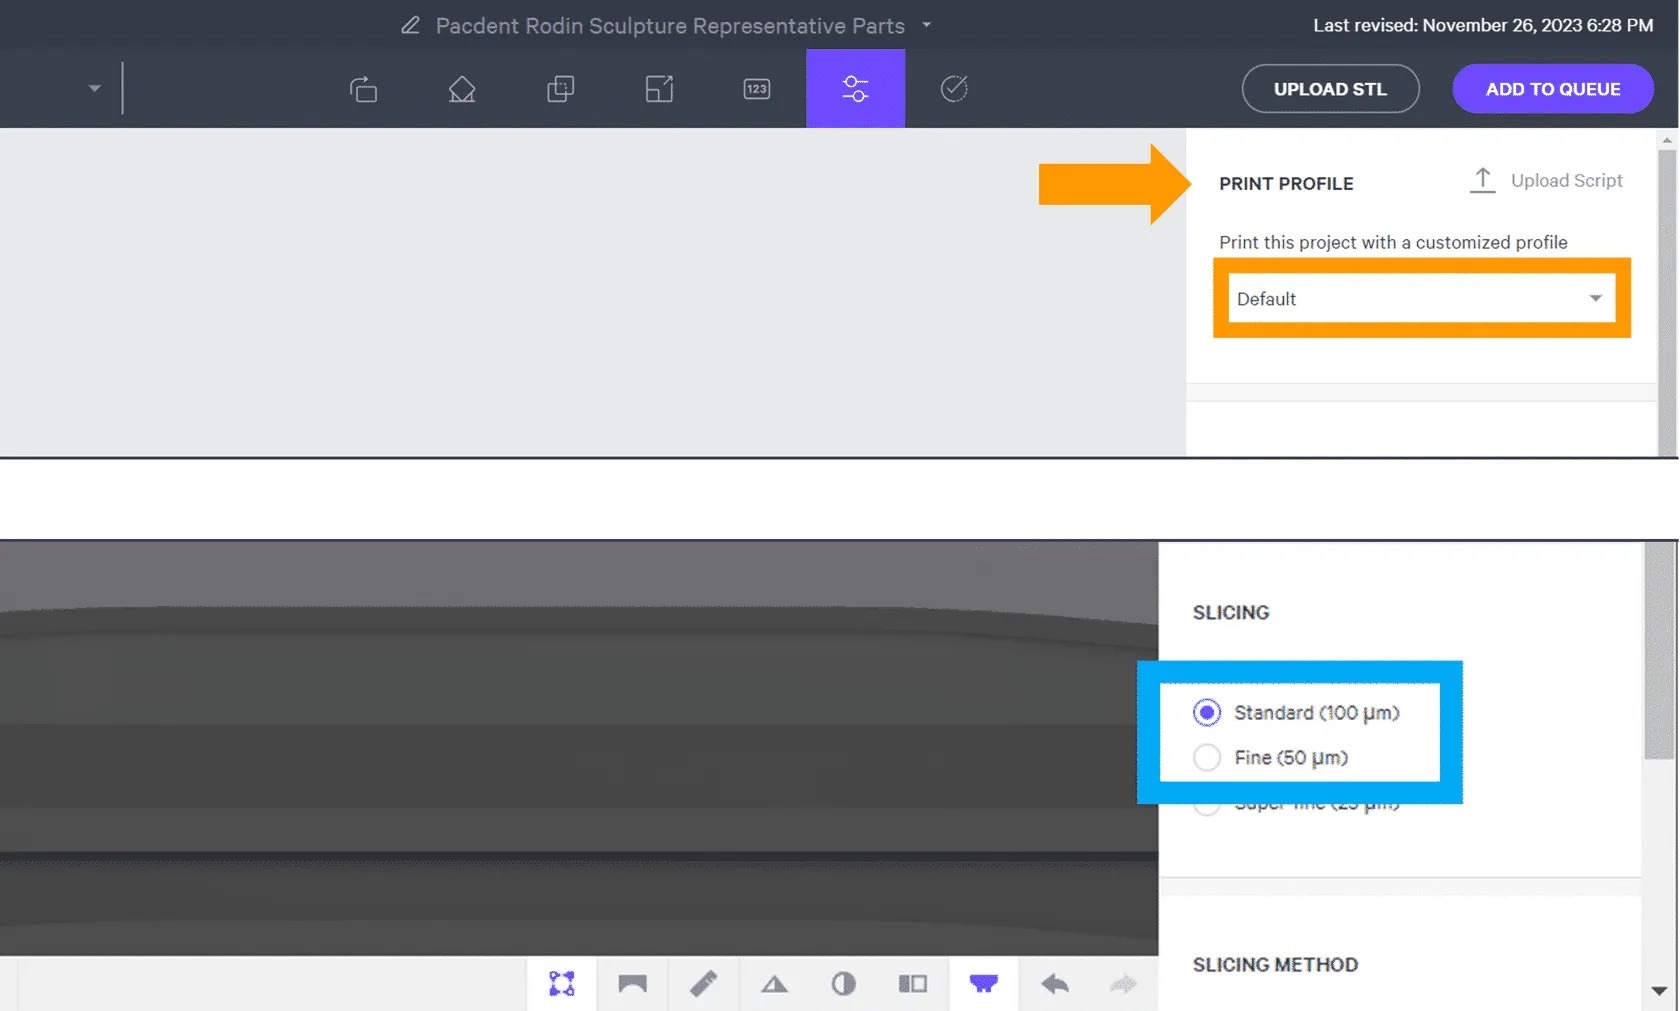Click the upper panel scroll-up arrow
Image resolution: width=1680 pixels, height=1011 pixels.
coord(1666,140)
